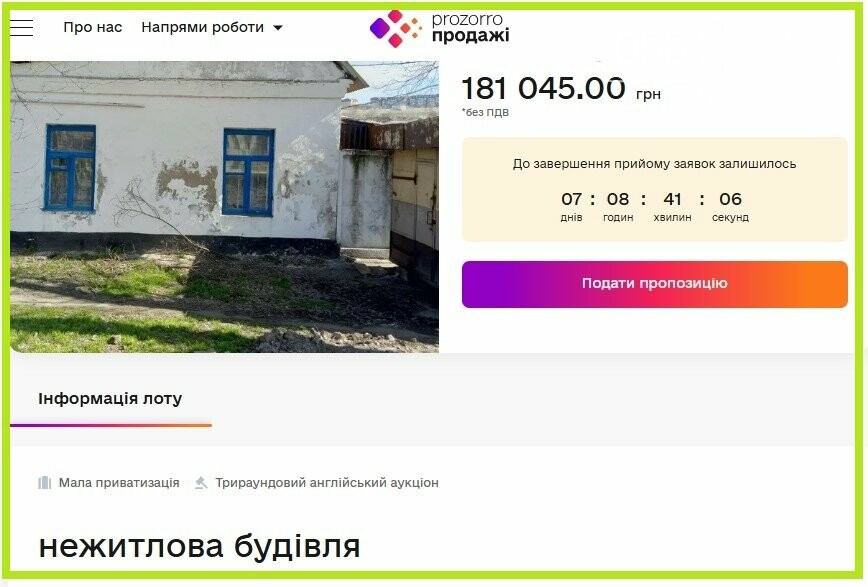Image resolution: width=868 pixels, height=587 pixels.
Task: Click the Подати пропозицію button
Action: pos(655,284)
